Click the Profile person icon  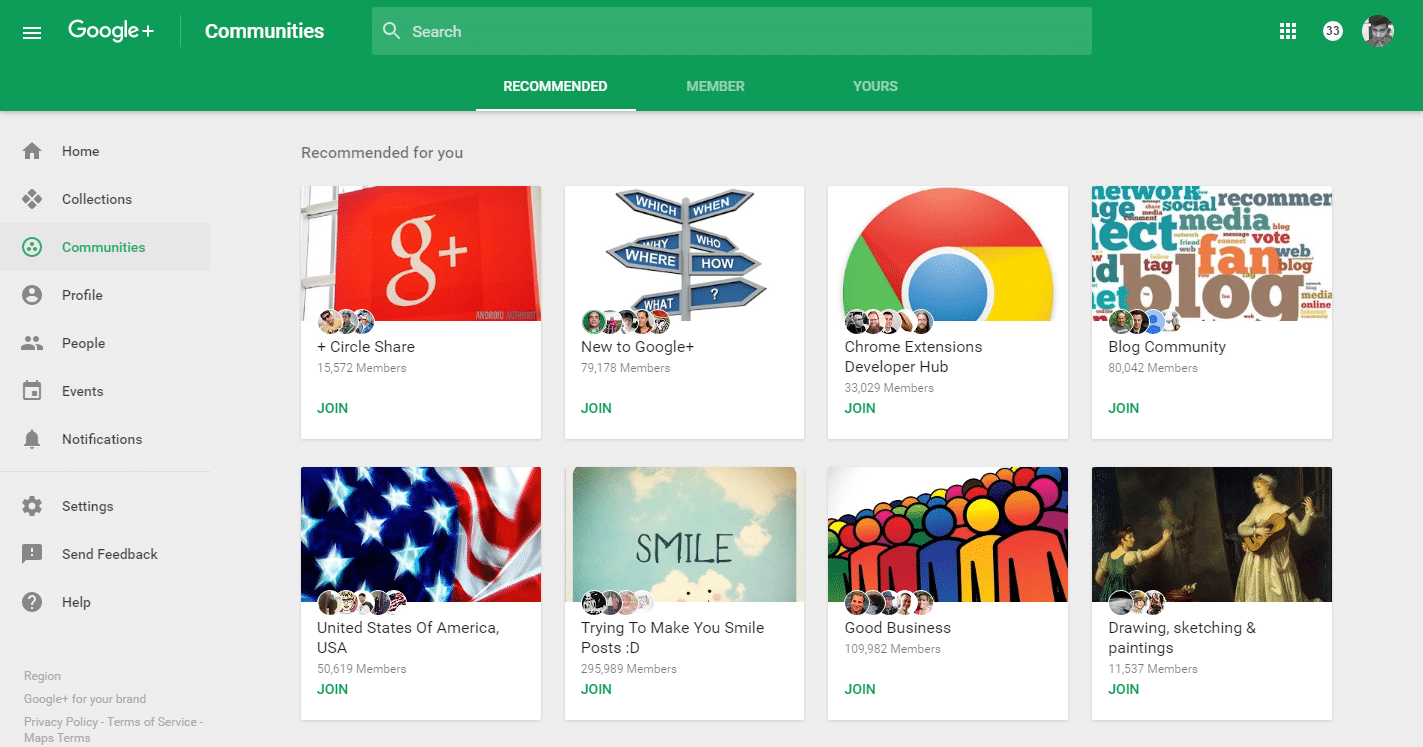(32, 295)
